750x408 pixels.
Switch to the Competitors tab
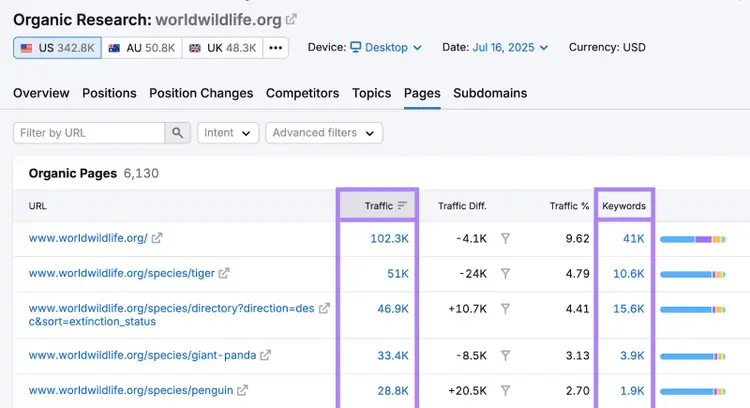[x=302, y=93]
